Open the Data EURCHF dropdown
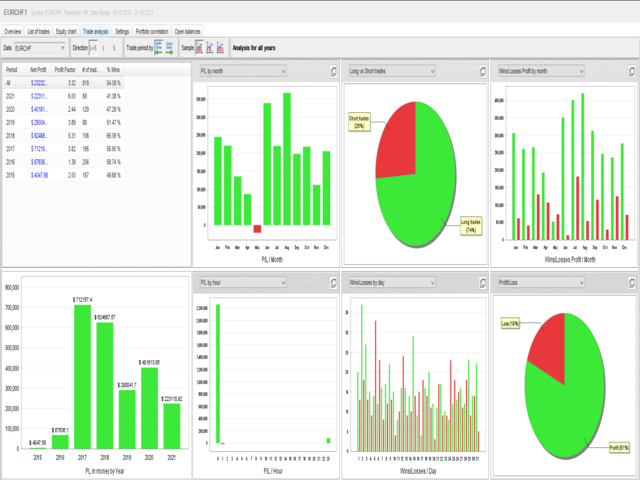This screenshot has width=640, height=480. pos(41,47)
